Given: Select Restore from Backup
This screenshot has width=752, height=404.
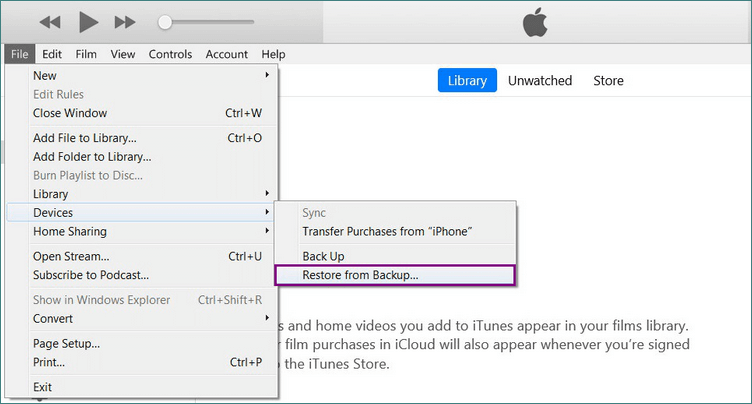Looking at the screenshot, I should pyautogui.click(x=395, y=275).
